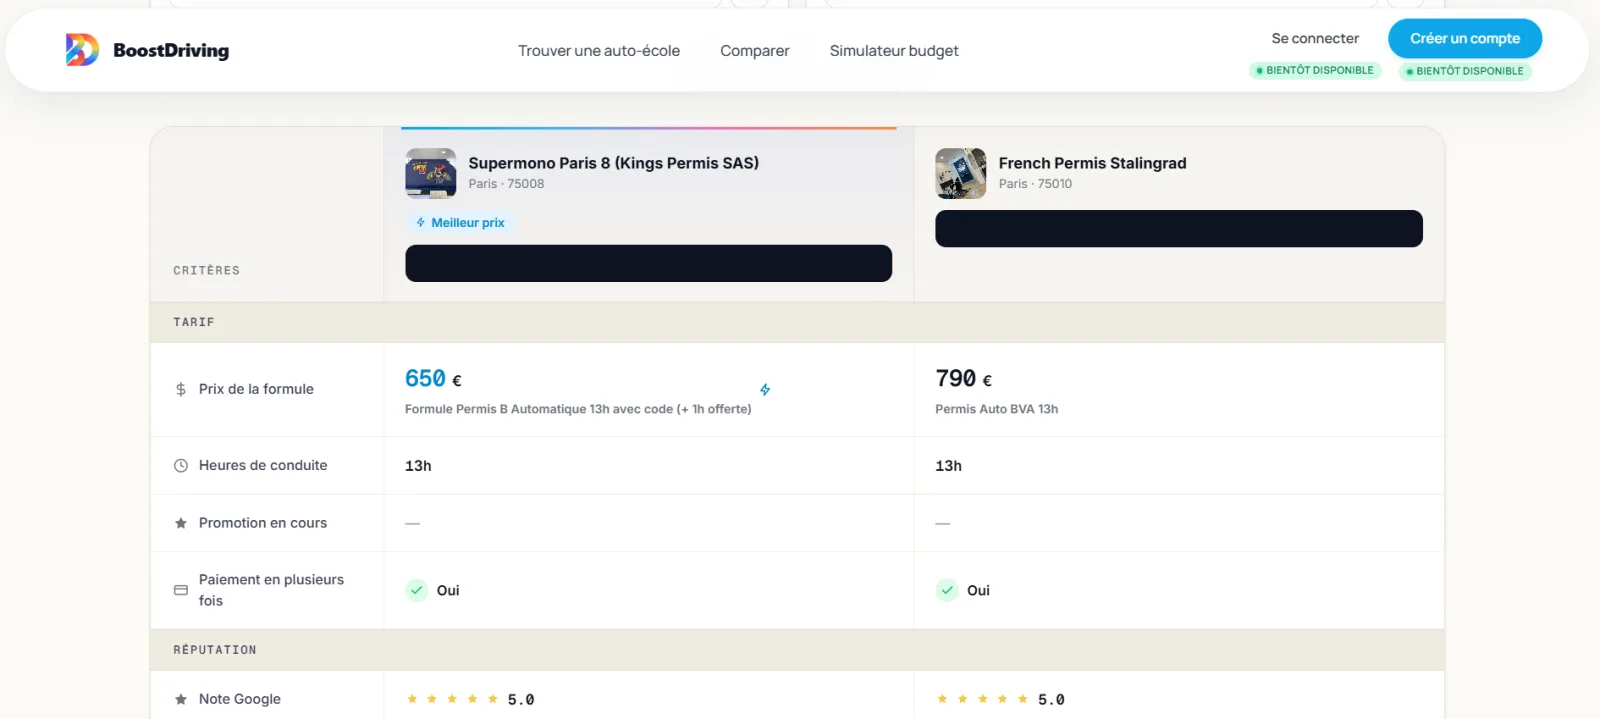
Task: Click the 5.0 star rating for French Permis Stalingrad
Action: coord(1000,700)
